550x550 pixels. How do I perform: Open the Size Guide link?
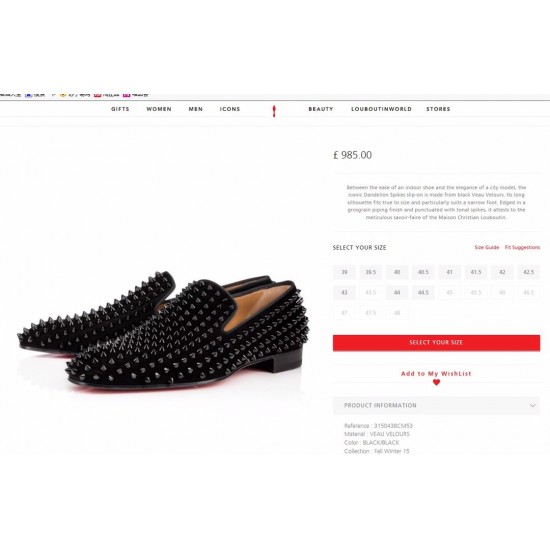pyautogui.click(x=487, y=247)
